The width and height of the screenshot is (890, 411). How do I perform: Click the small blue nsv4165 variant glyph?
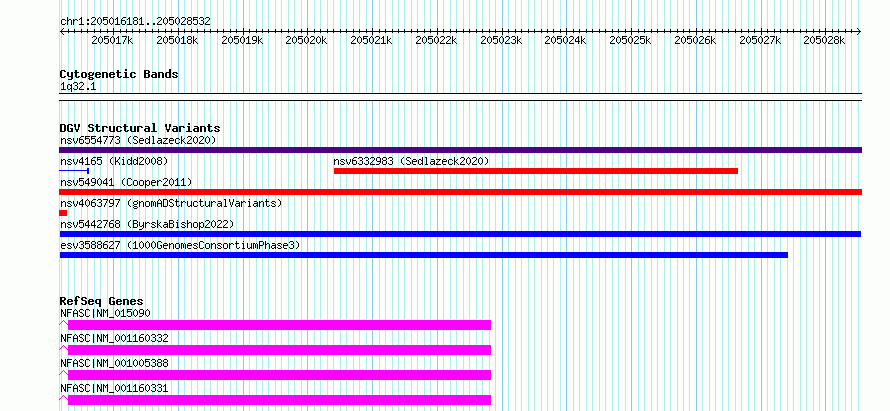[x=74, y=171]
